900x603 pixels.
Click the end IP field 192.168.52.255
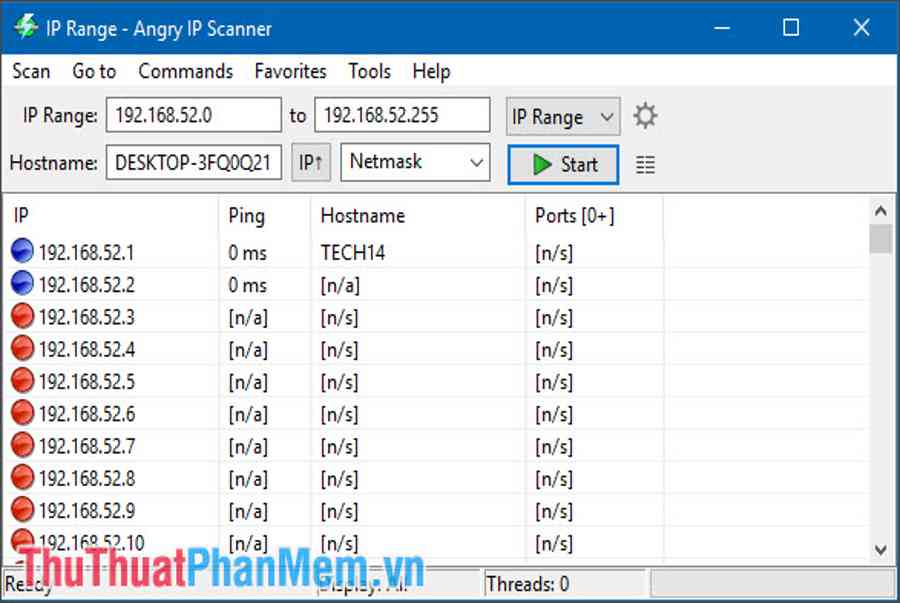tap(402, 115)
